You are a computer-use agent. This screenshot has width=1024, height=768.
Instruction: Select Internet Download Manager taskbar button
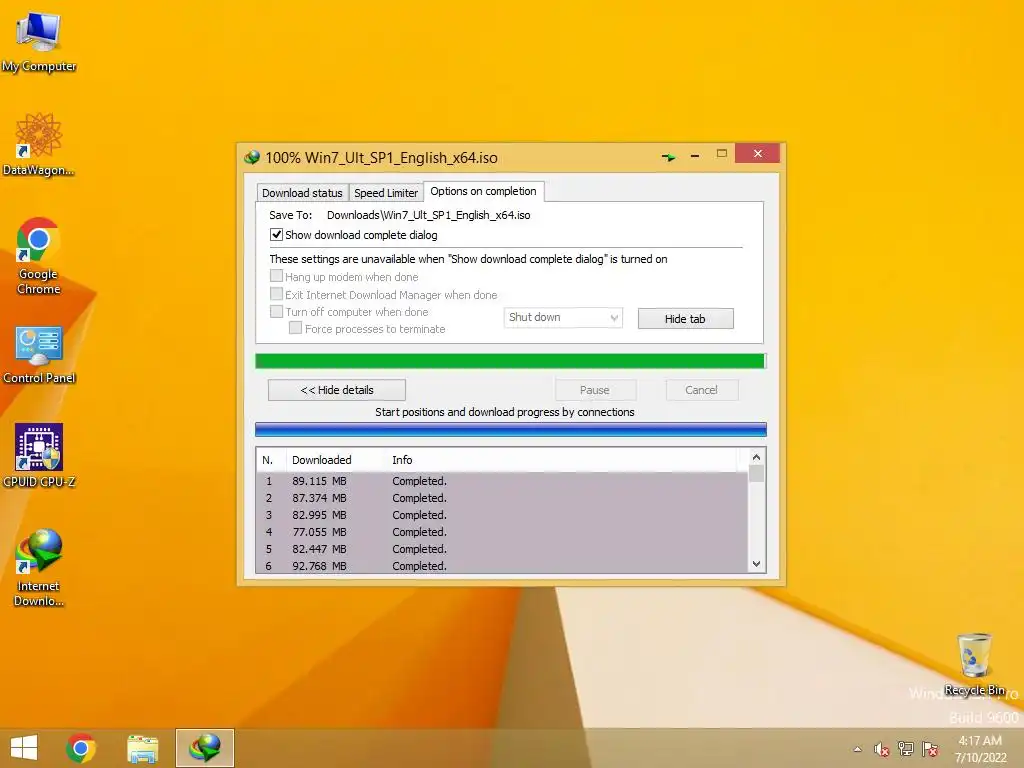tap(205, 748)
